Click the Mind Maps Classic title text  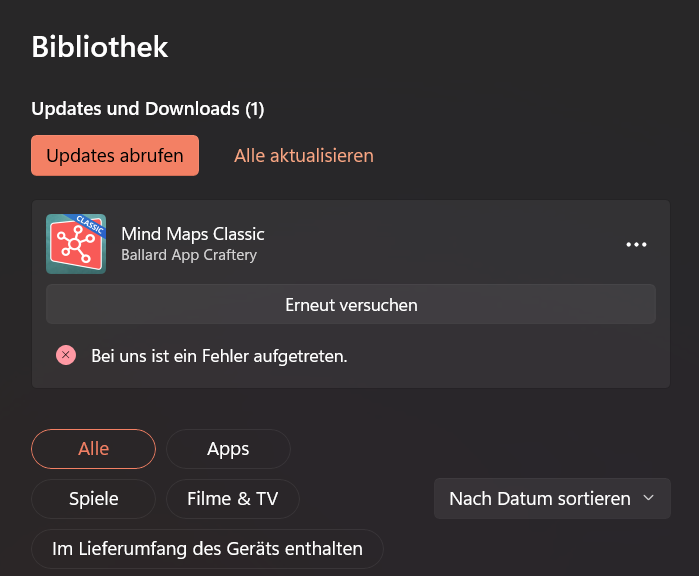[193, 234]
